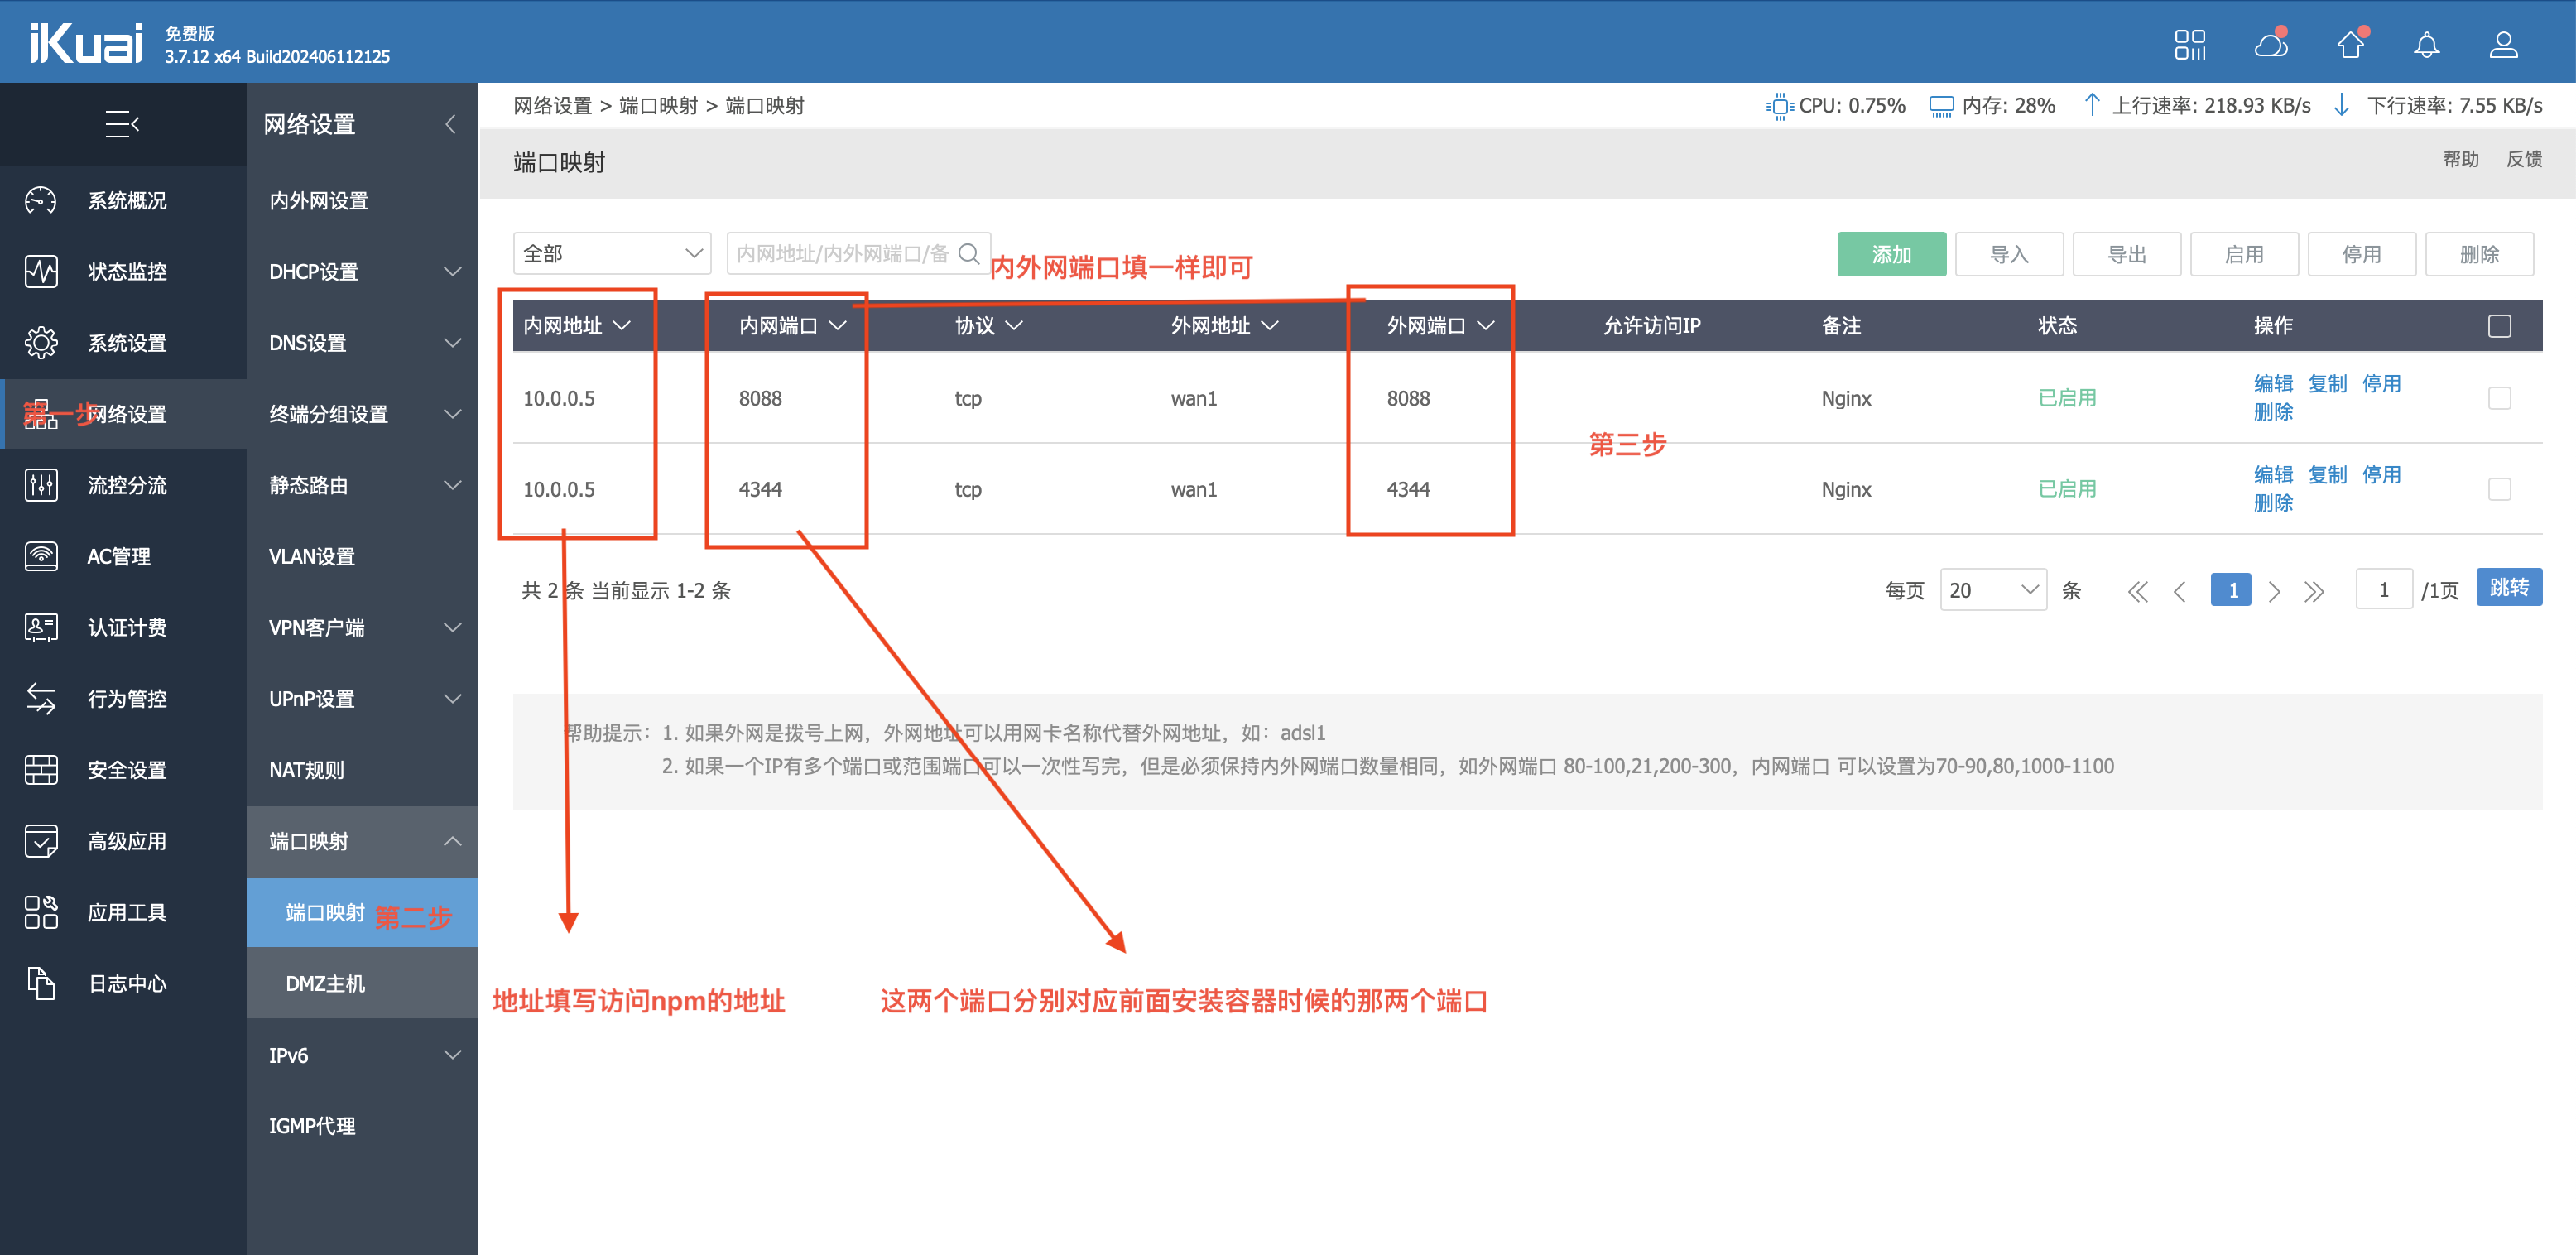Viewport: 2576px width, 1255px height.
Task: Click 删除 link in the 8088 row
Action: (x=2273, y=412)
